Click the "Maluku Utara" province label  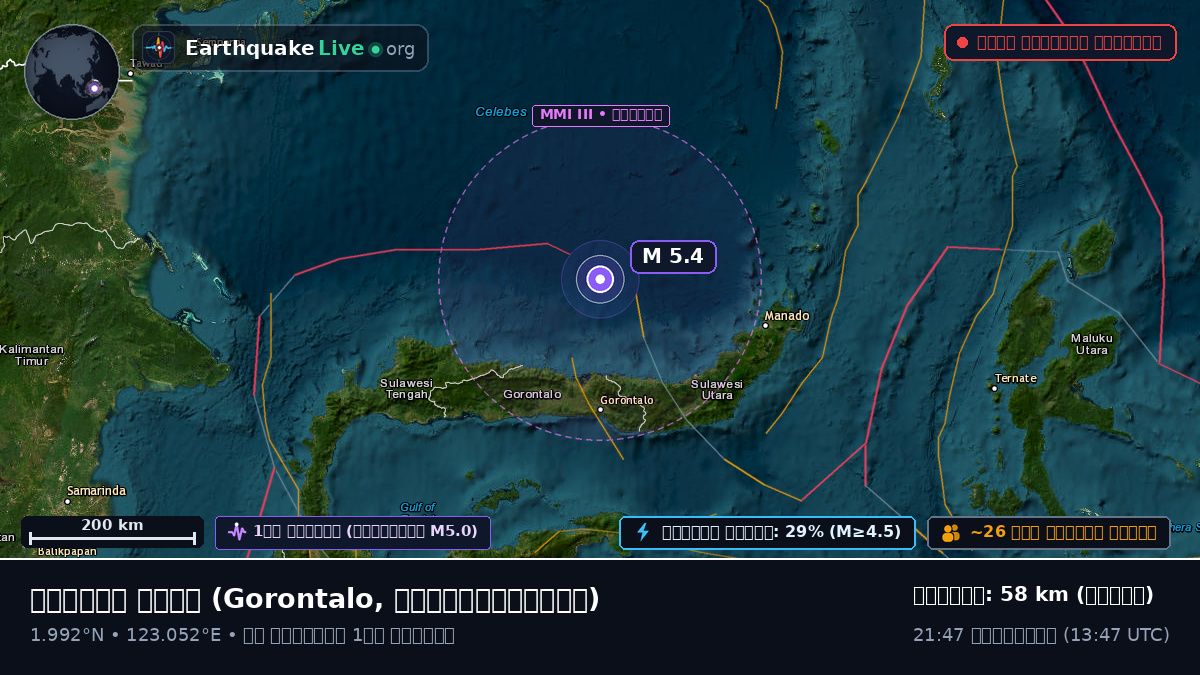pos(1091,344)
